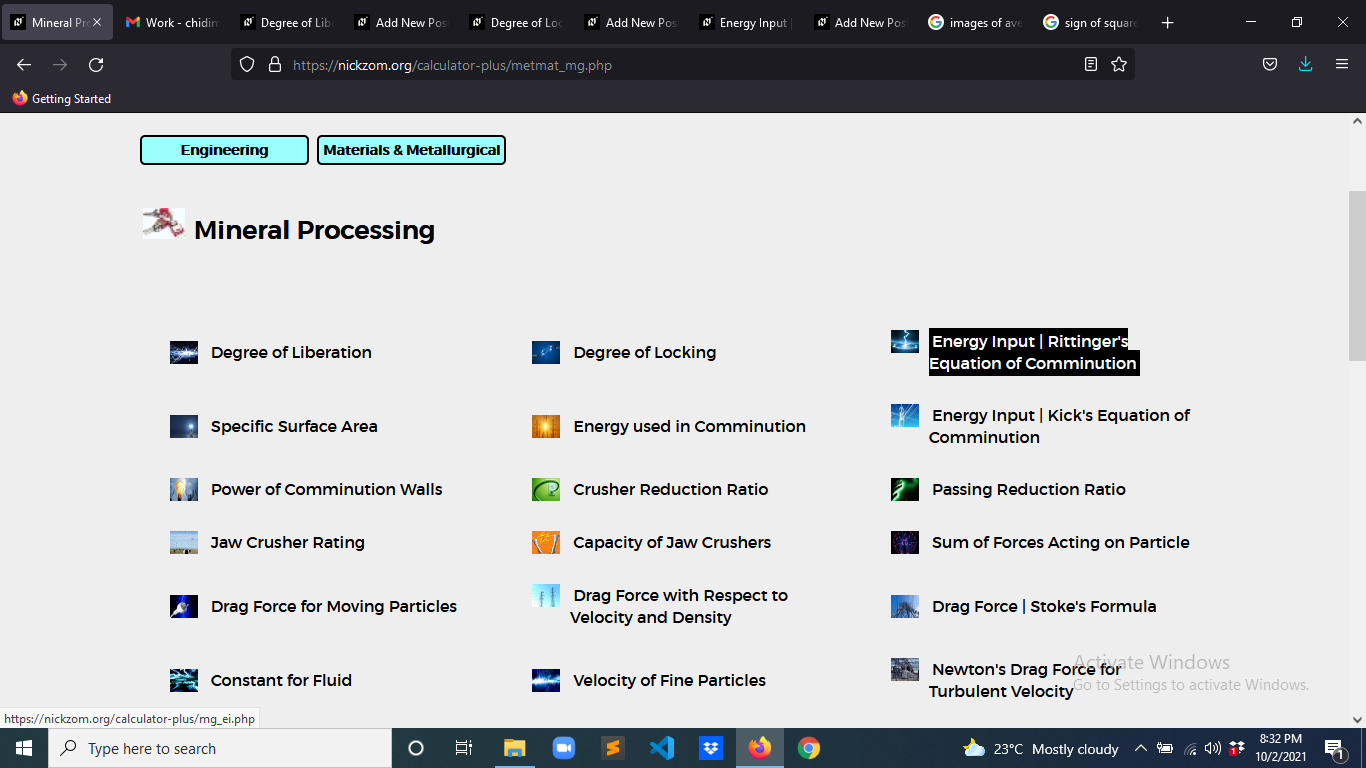
Task: Open Google Chrome from the taskbar
Action: (809, 748)
